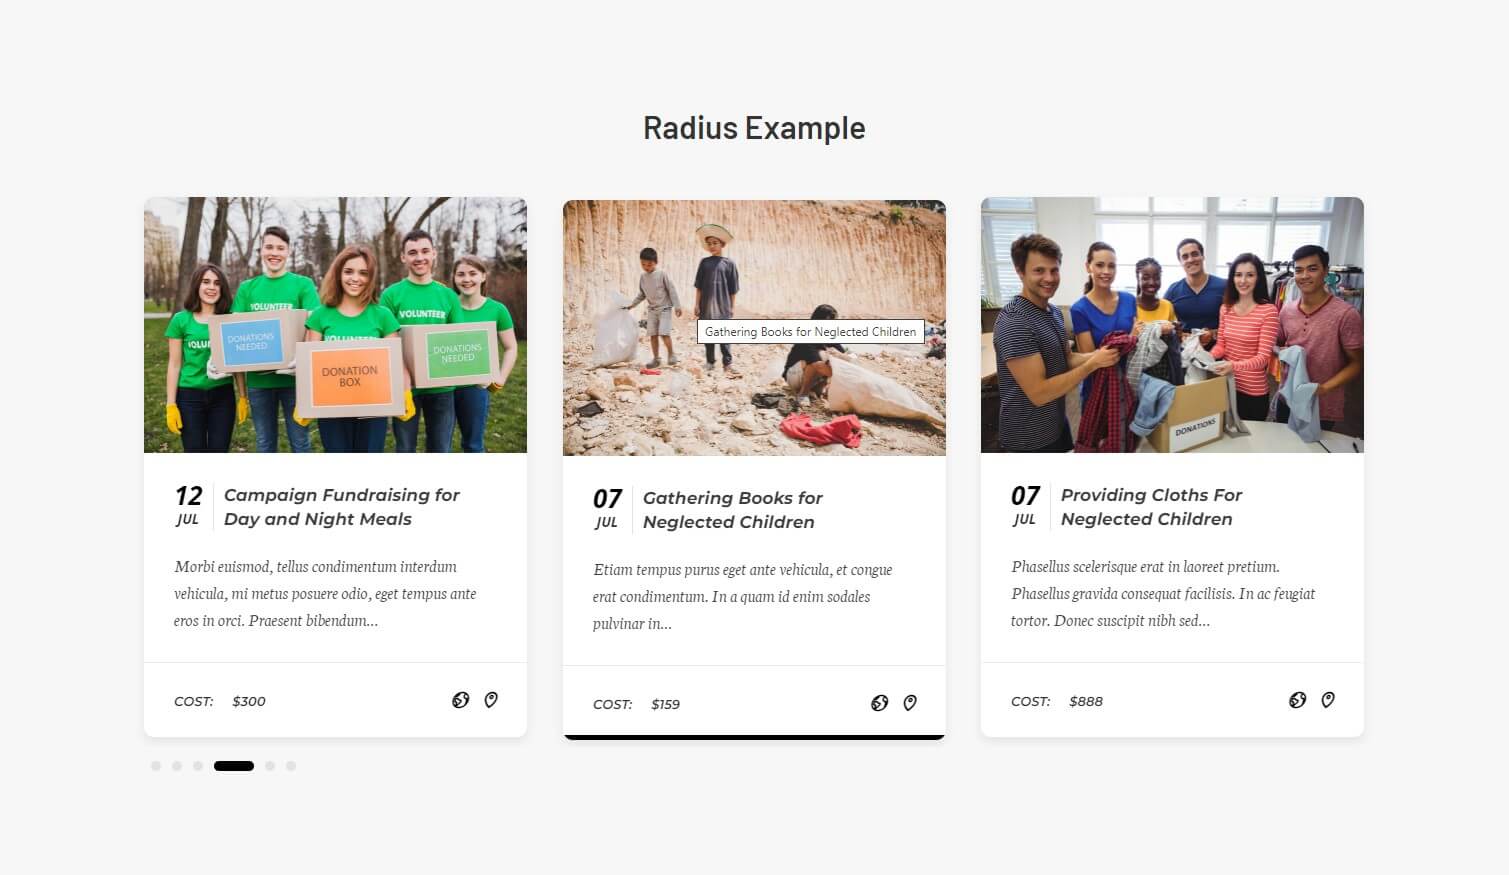Click the 12 JUL date on first card

pos(188,506)
